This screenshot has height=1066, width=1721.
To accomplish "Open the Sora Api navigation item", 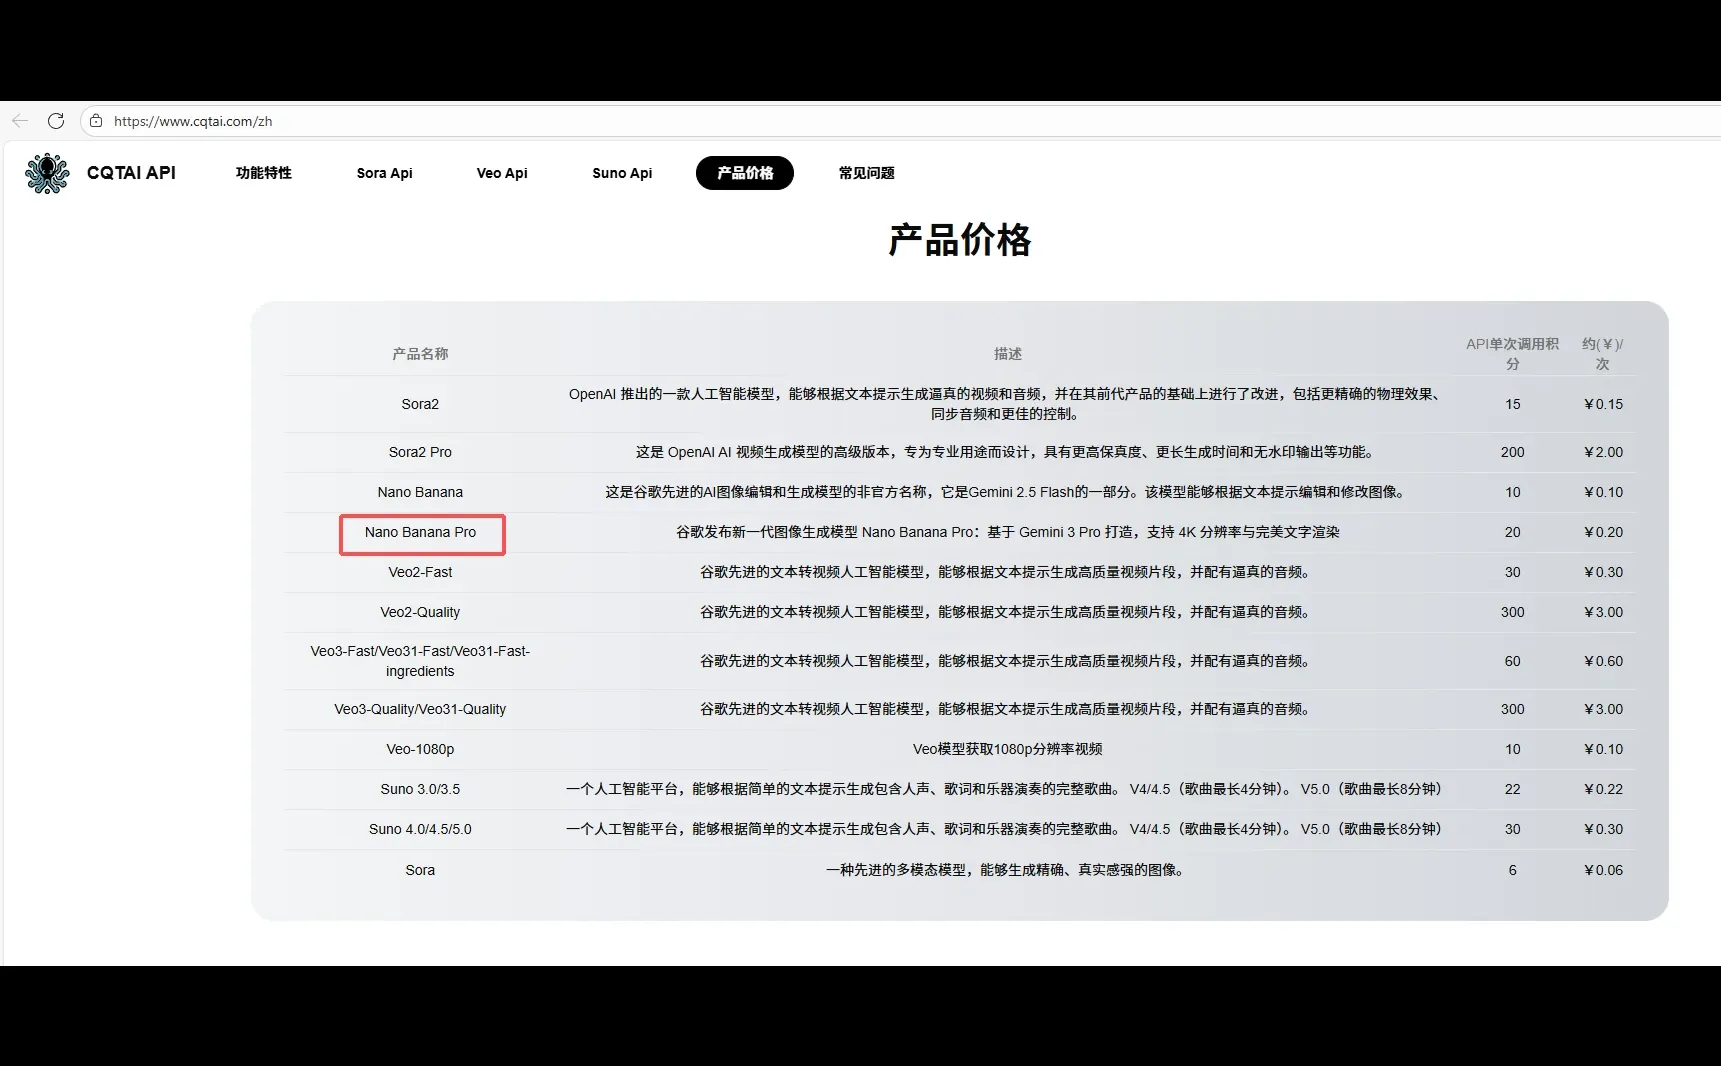I will coord(384,173).
